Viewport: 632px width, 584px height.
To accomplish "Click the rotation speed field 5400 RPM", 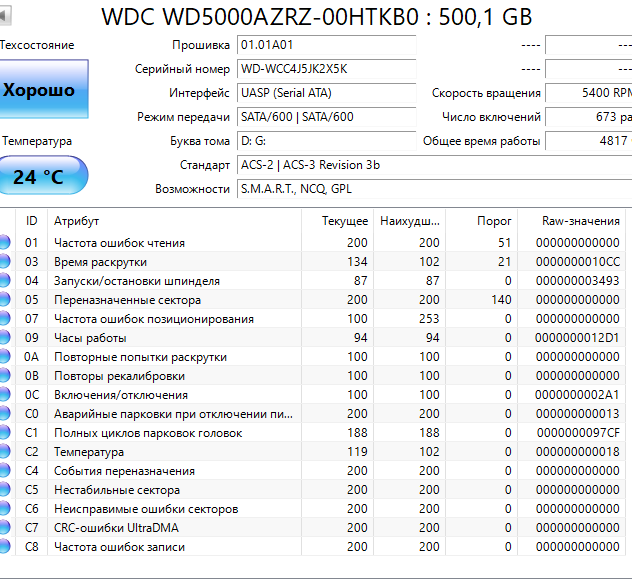I will [x=589, y=93].
